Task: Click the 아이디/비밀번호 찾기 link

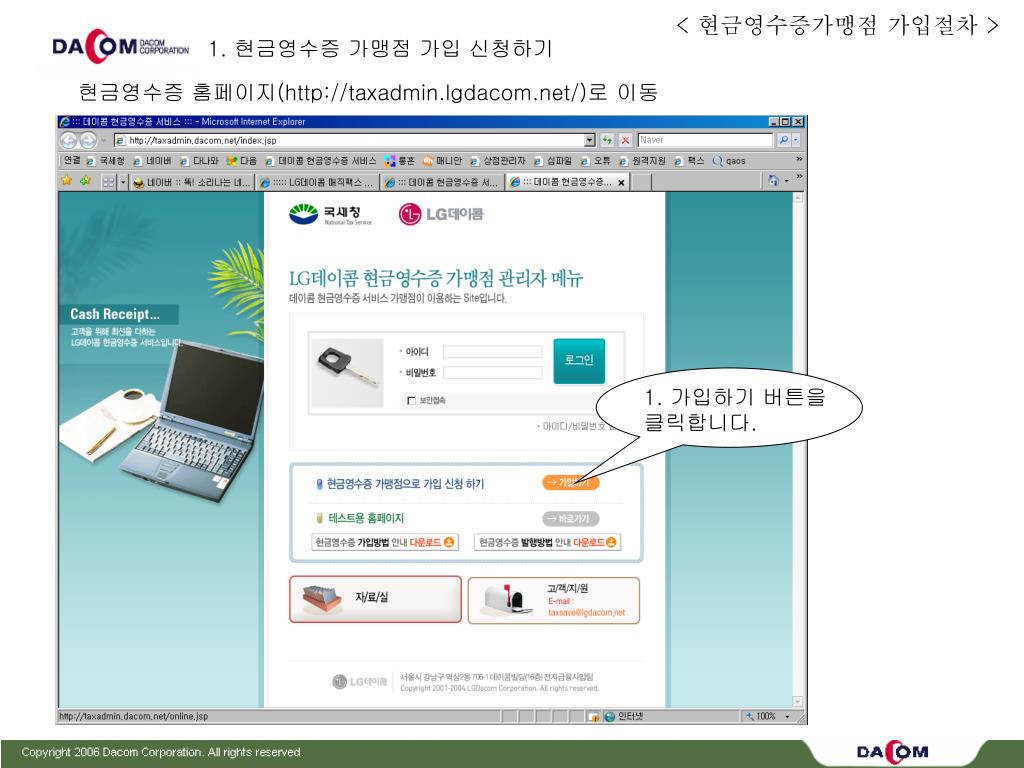Action: point(576,426)
